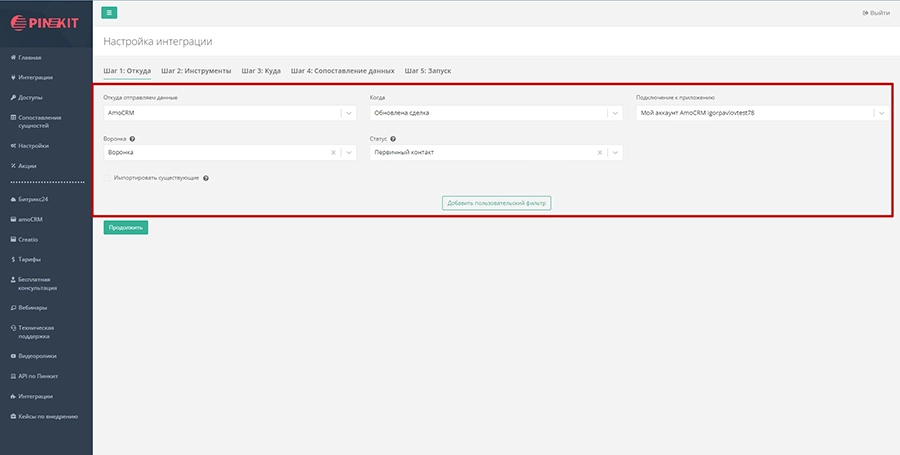Open Шаг 5: Запуск tab
The height and width of the screenshot is (455, 900).
click(x=428, y=71)
